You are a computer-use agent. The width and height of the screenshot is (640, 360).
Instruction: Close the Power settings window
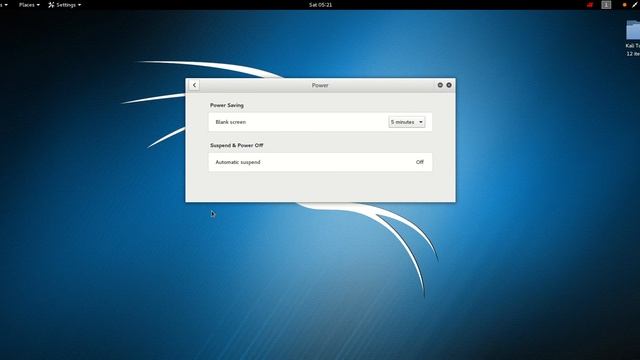pyautogui.click(x=449, y=85)
